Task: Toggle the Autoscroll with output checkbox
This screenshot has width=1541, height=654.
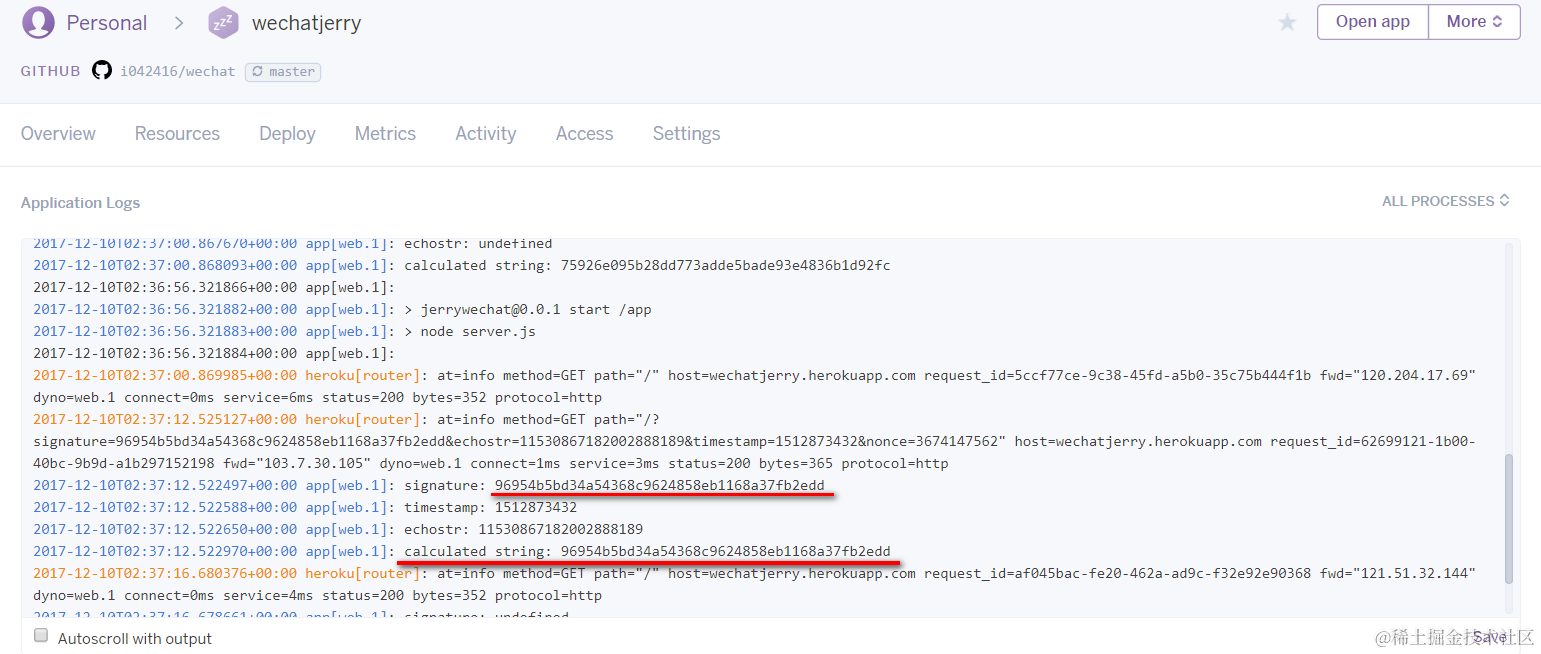Action: tap(41, 636)
